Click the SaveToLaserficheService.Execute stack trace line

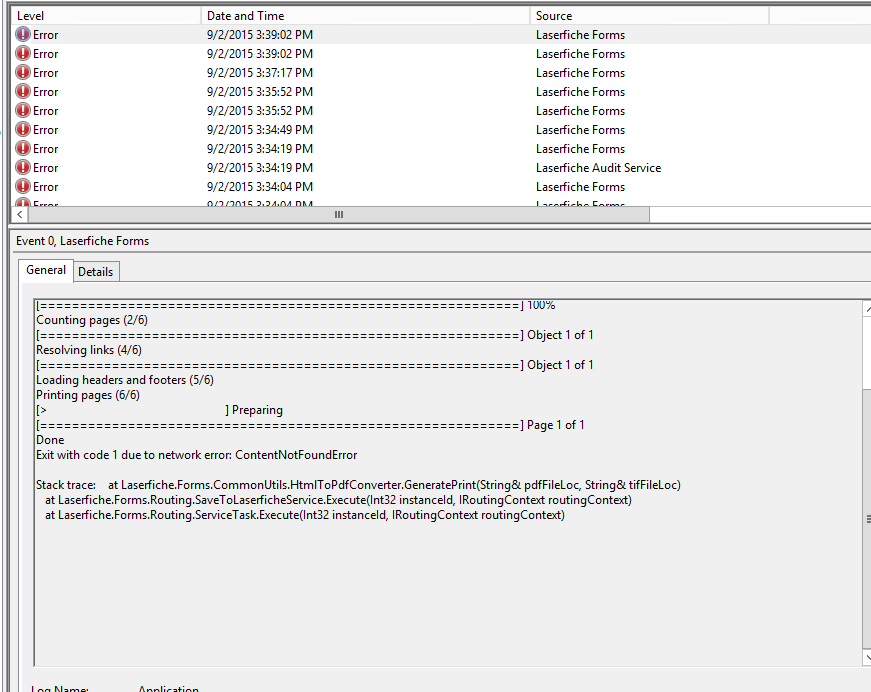pyautogui.click(x=338, y=500)
